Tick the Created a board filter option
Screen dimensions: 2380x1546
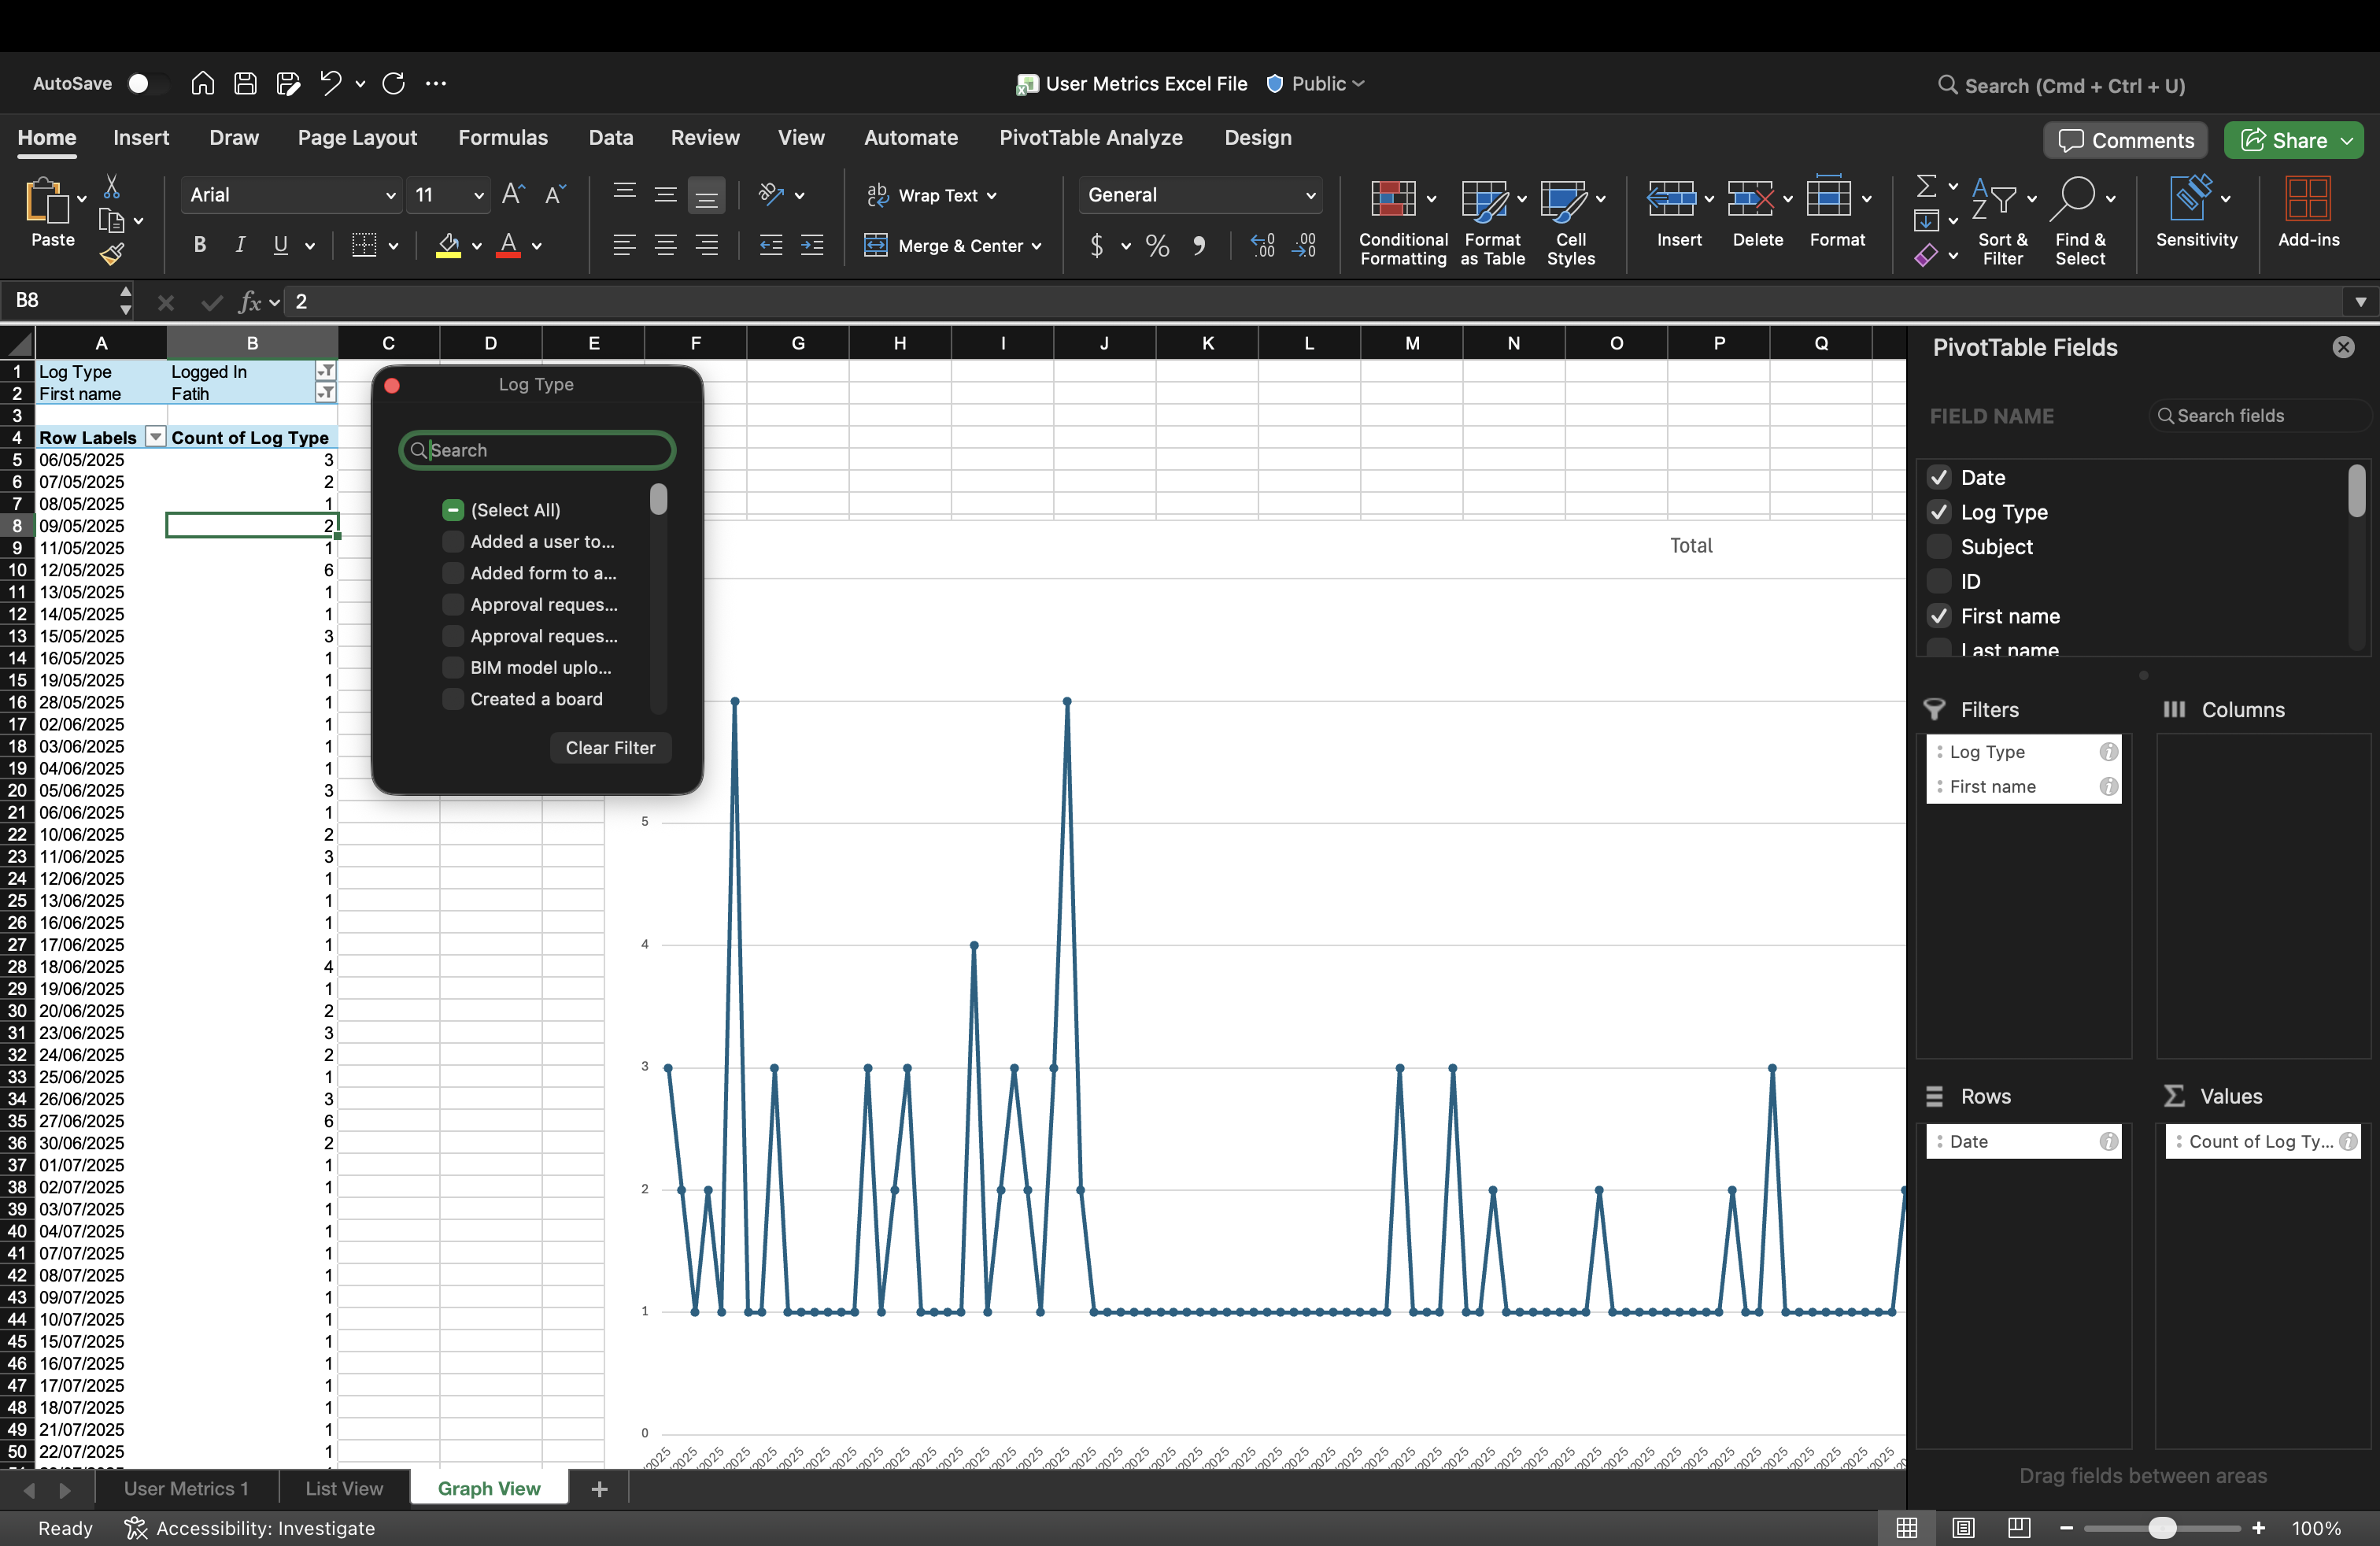tap(453, 699)
